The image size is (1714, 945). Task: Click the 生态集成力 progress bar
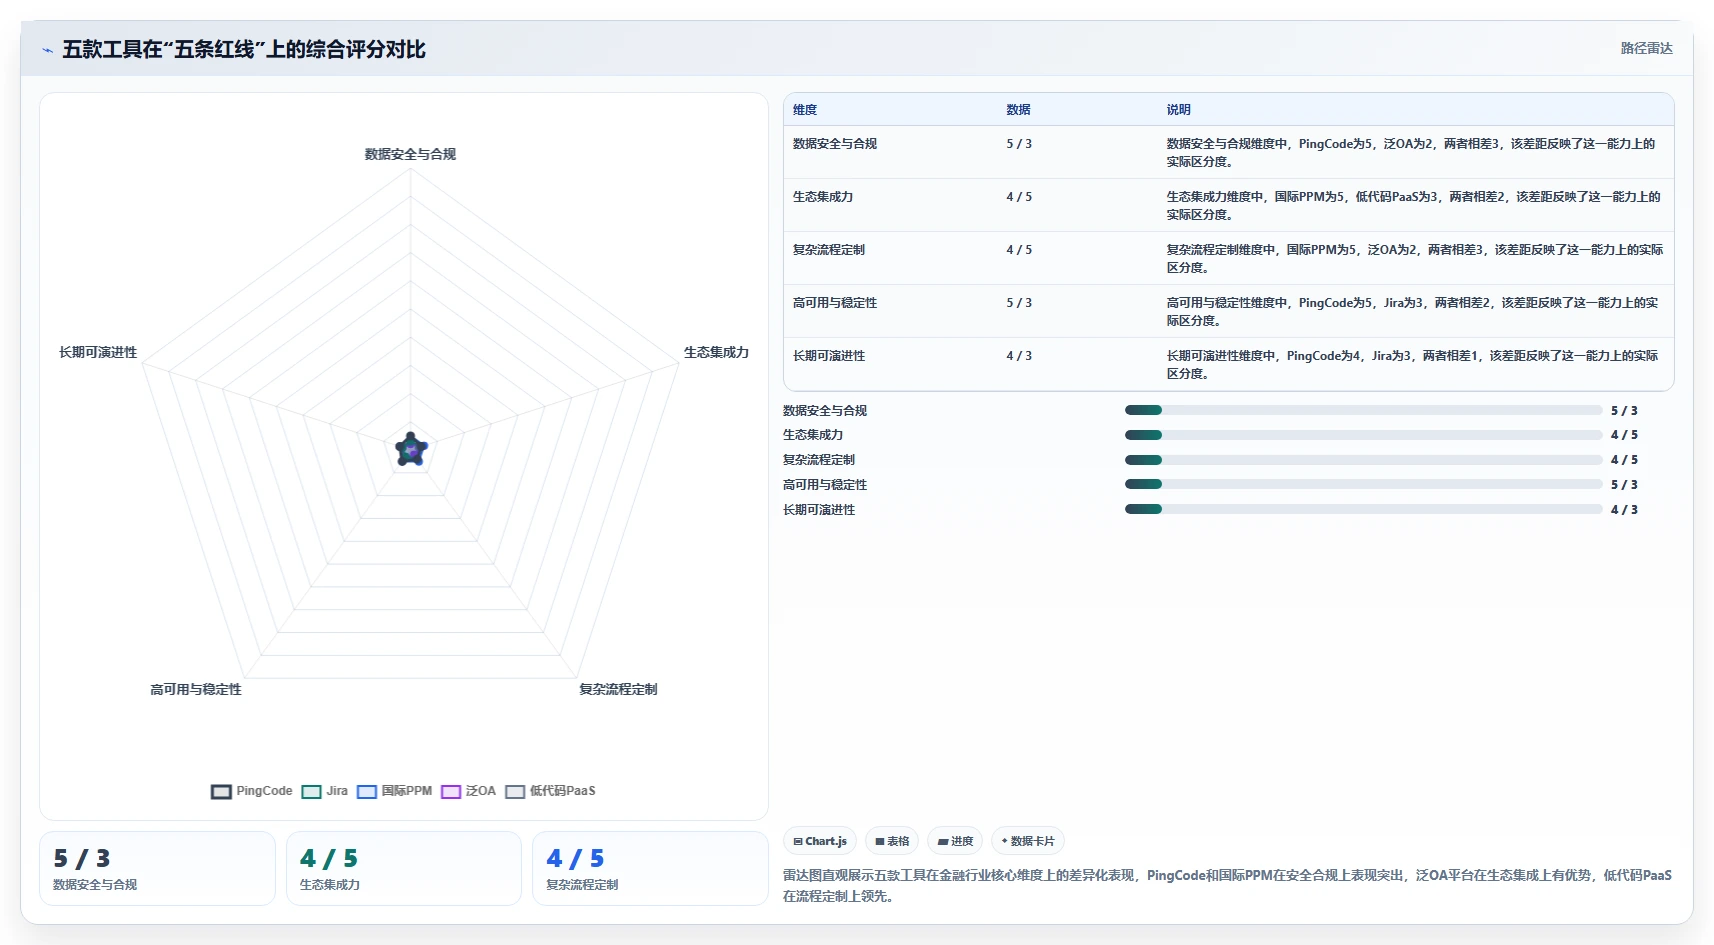coord(1363,435)
